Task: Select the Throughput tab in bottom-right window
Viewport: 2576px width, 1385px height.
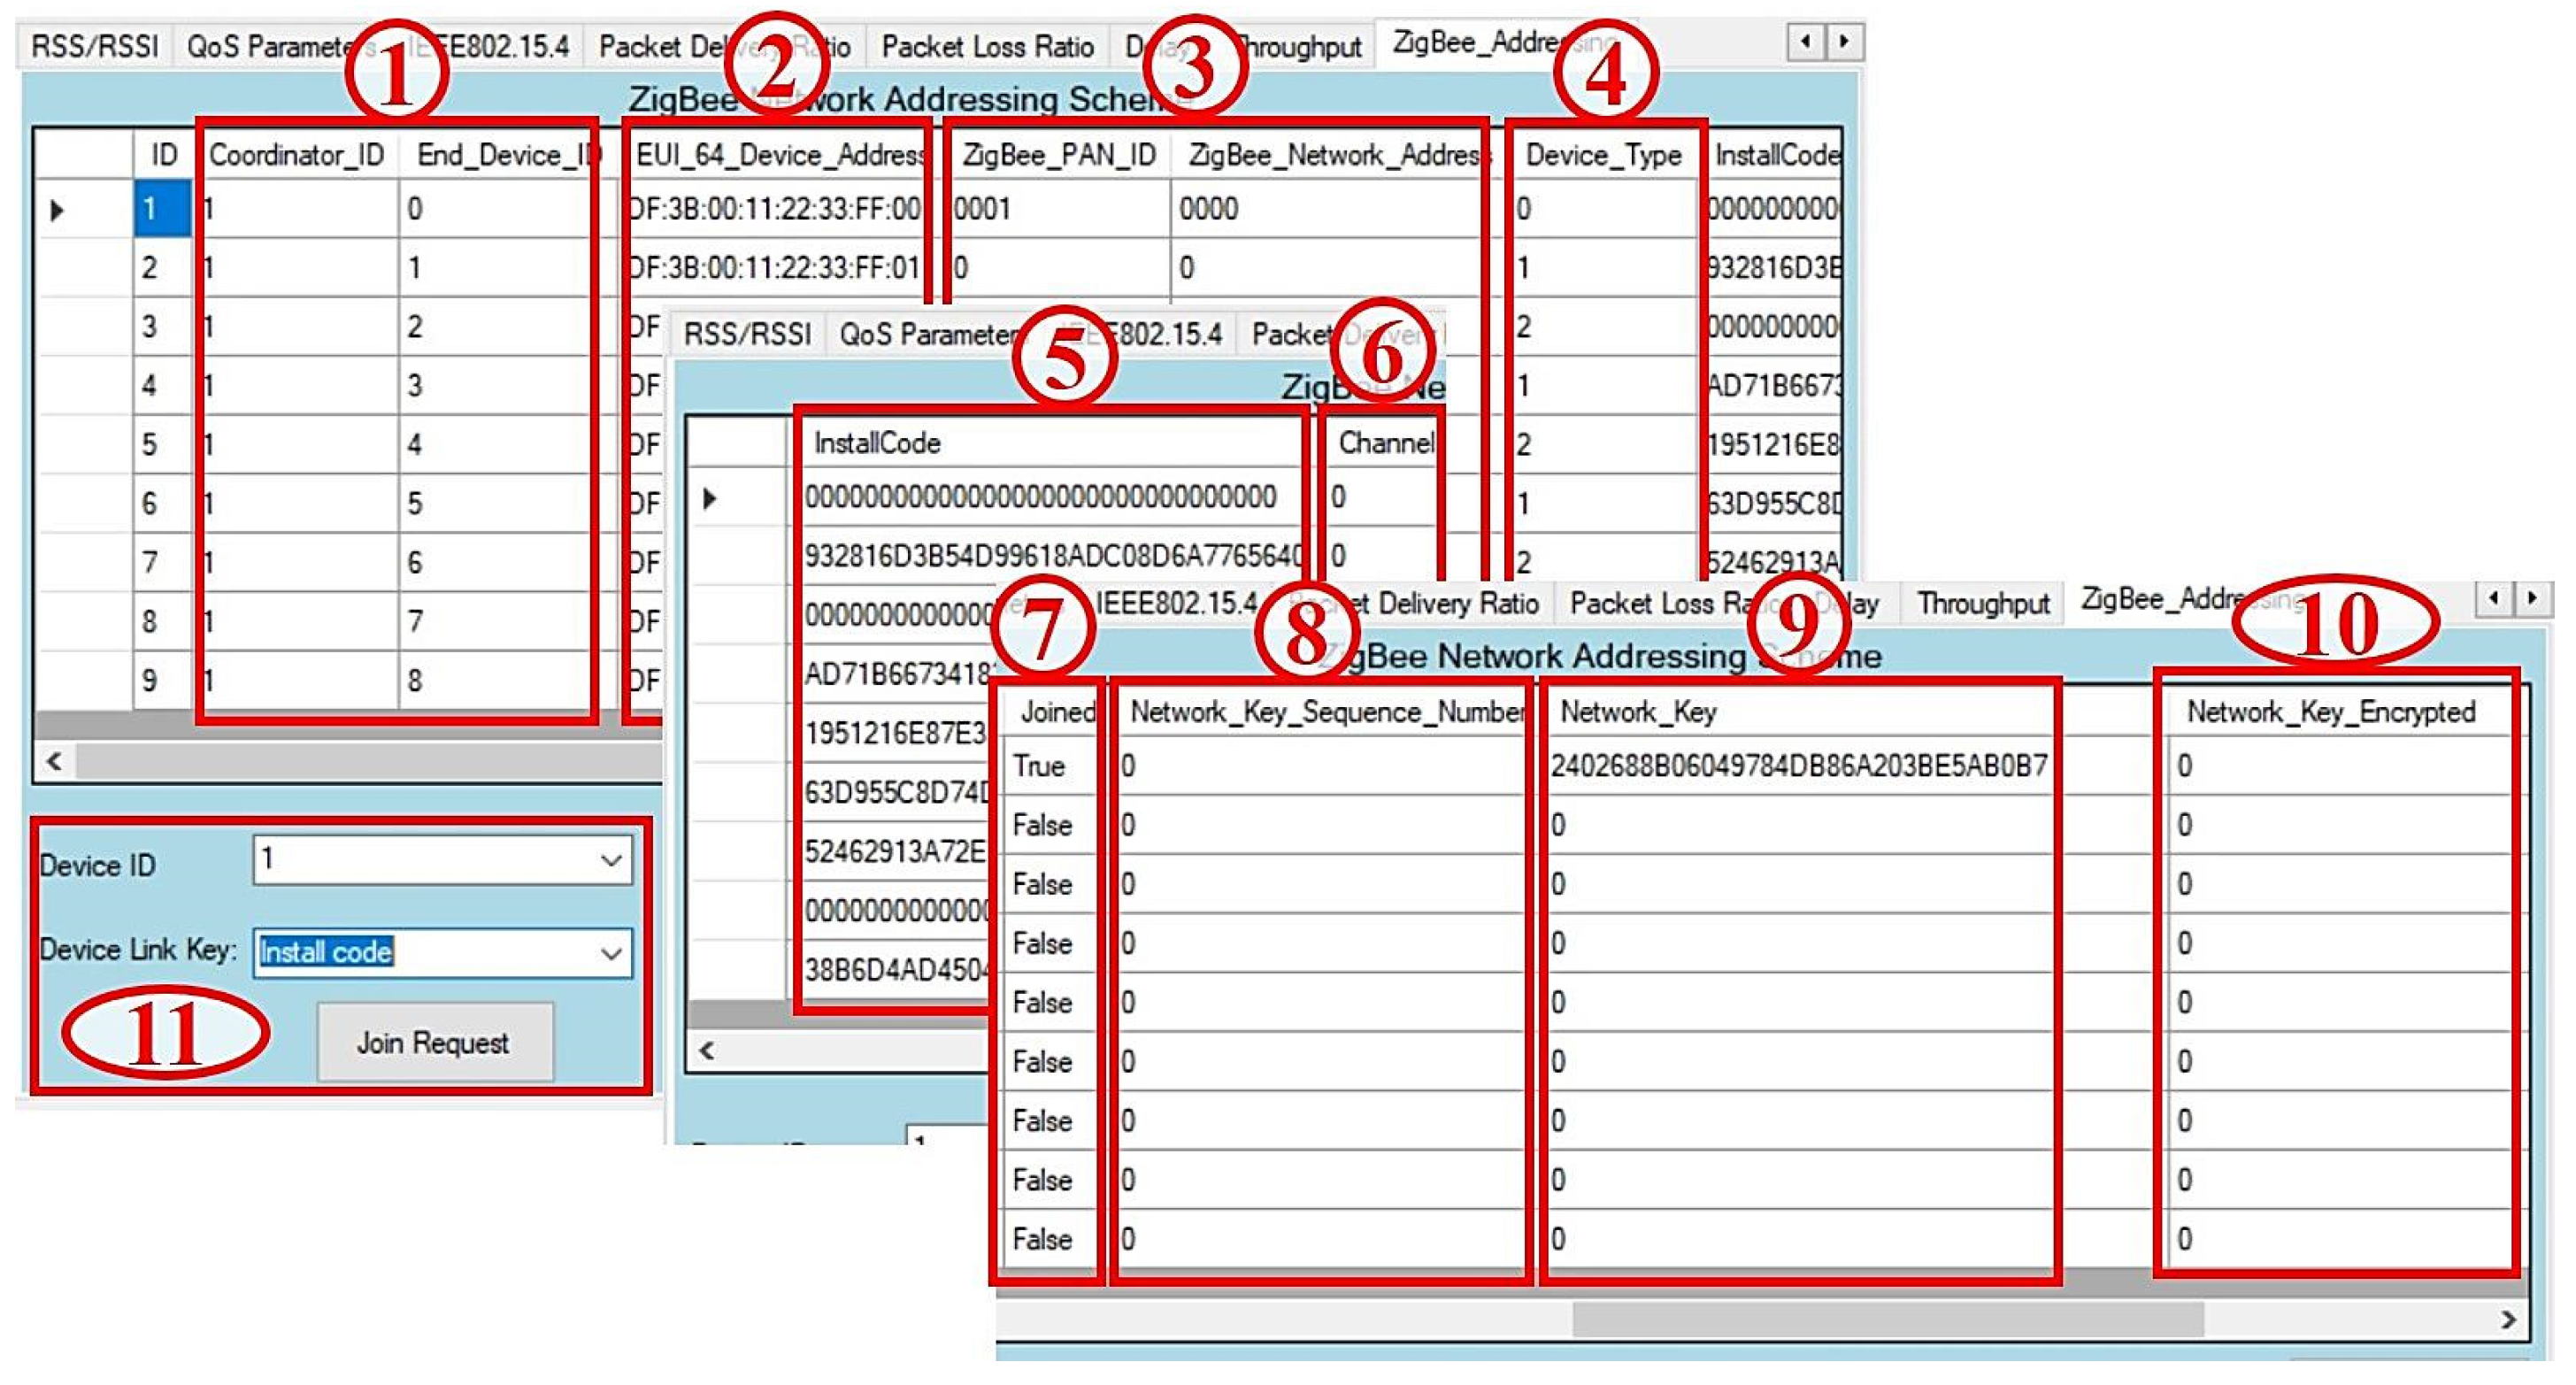Action: pyautogui.click(x=1983, y=604)
